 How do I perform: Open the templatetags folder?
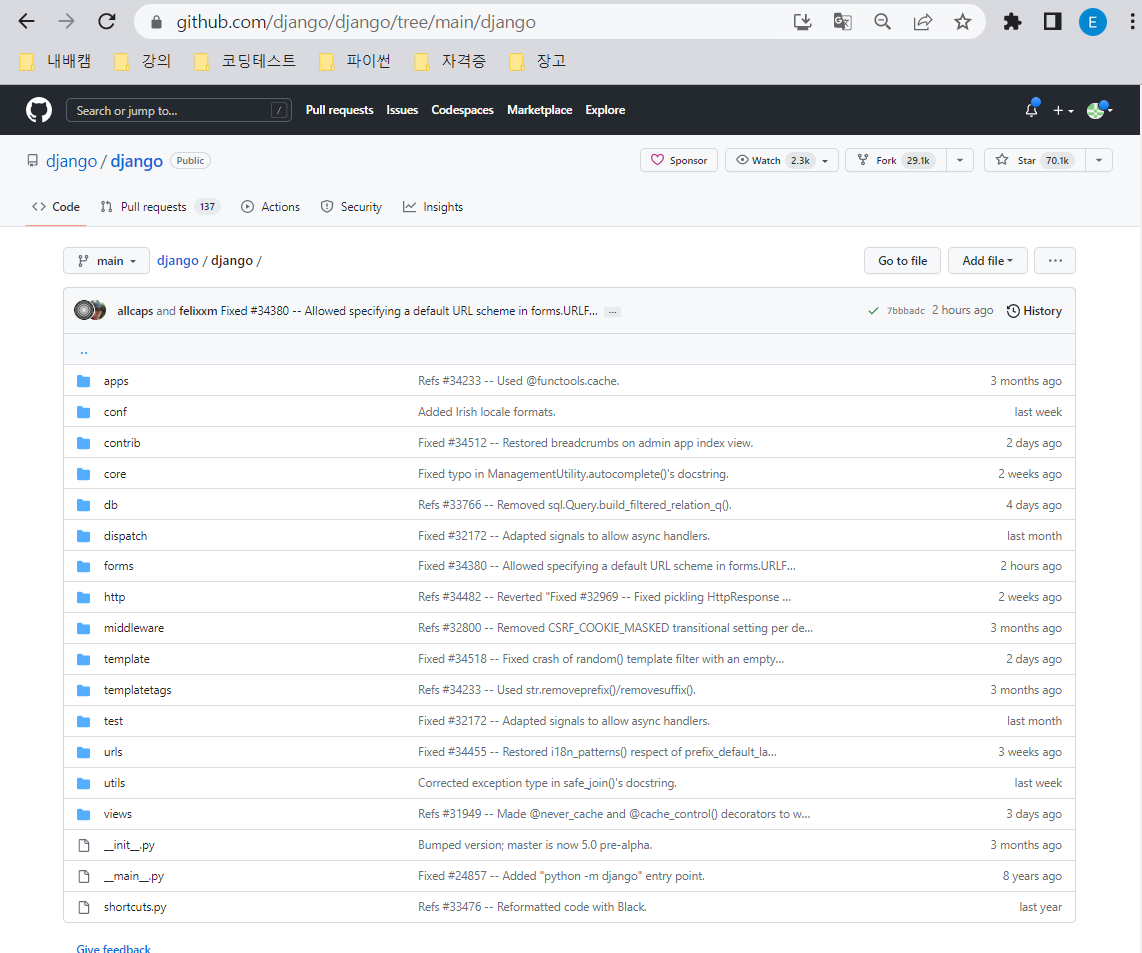click(x=138, y=690)
